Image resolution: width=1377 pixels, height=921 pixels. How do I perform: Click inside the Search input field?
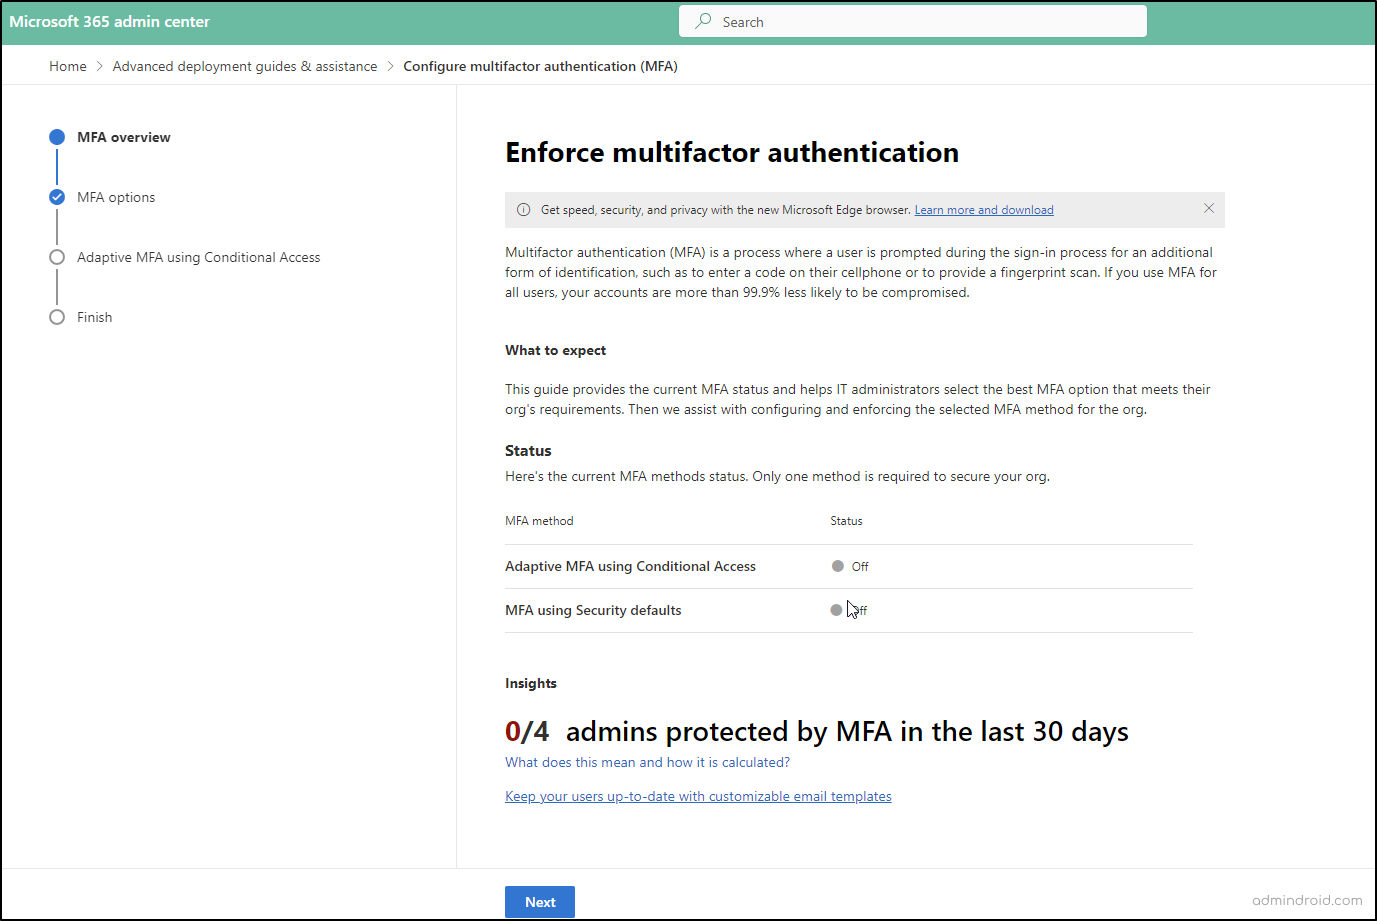point(912,20)
